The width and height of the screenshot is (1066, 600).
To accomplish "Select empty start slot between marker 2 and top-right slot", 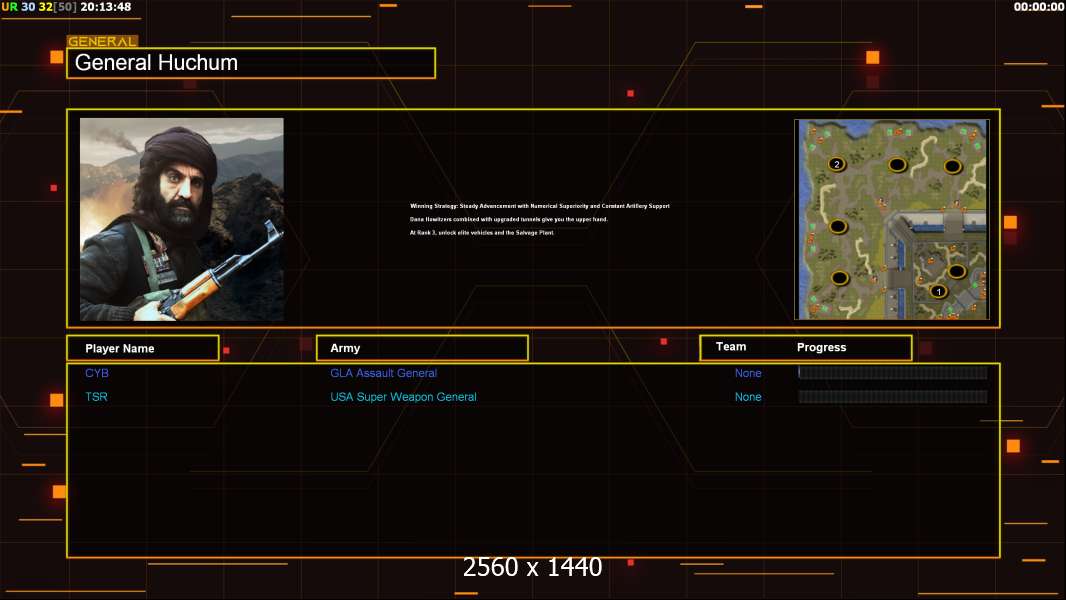I will pos(897,164).
